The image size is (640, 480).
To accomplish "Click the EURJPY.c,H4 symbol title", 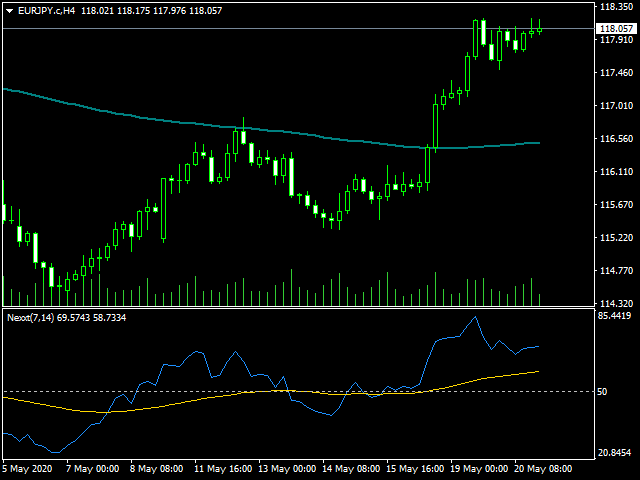I will tap(47, 11).
